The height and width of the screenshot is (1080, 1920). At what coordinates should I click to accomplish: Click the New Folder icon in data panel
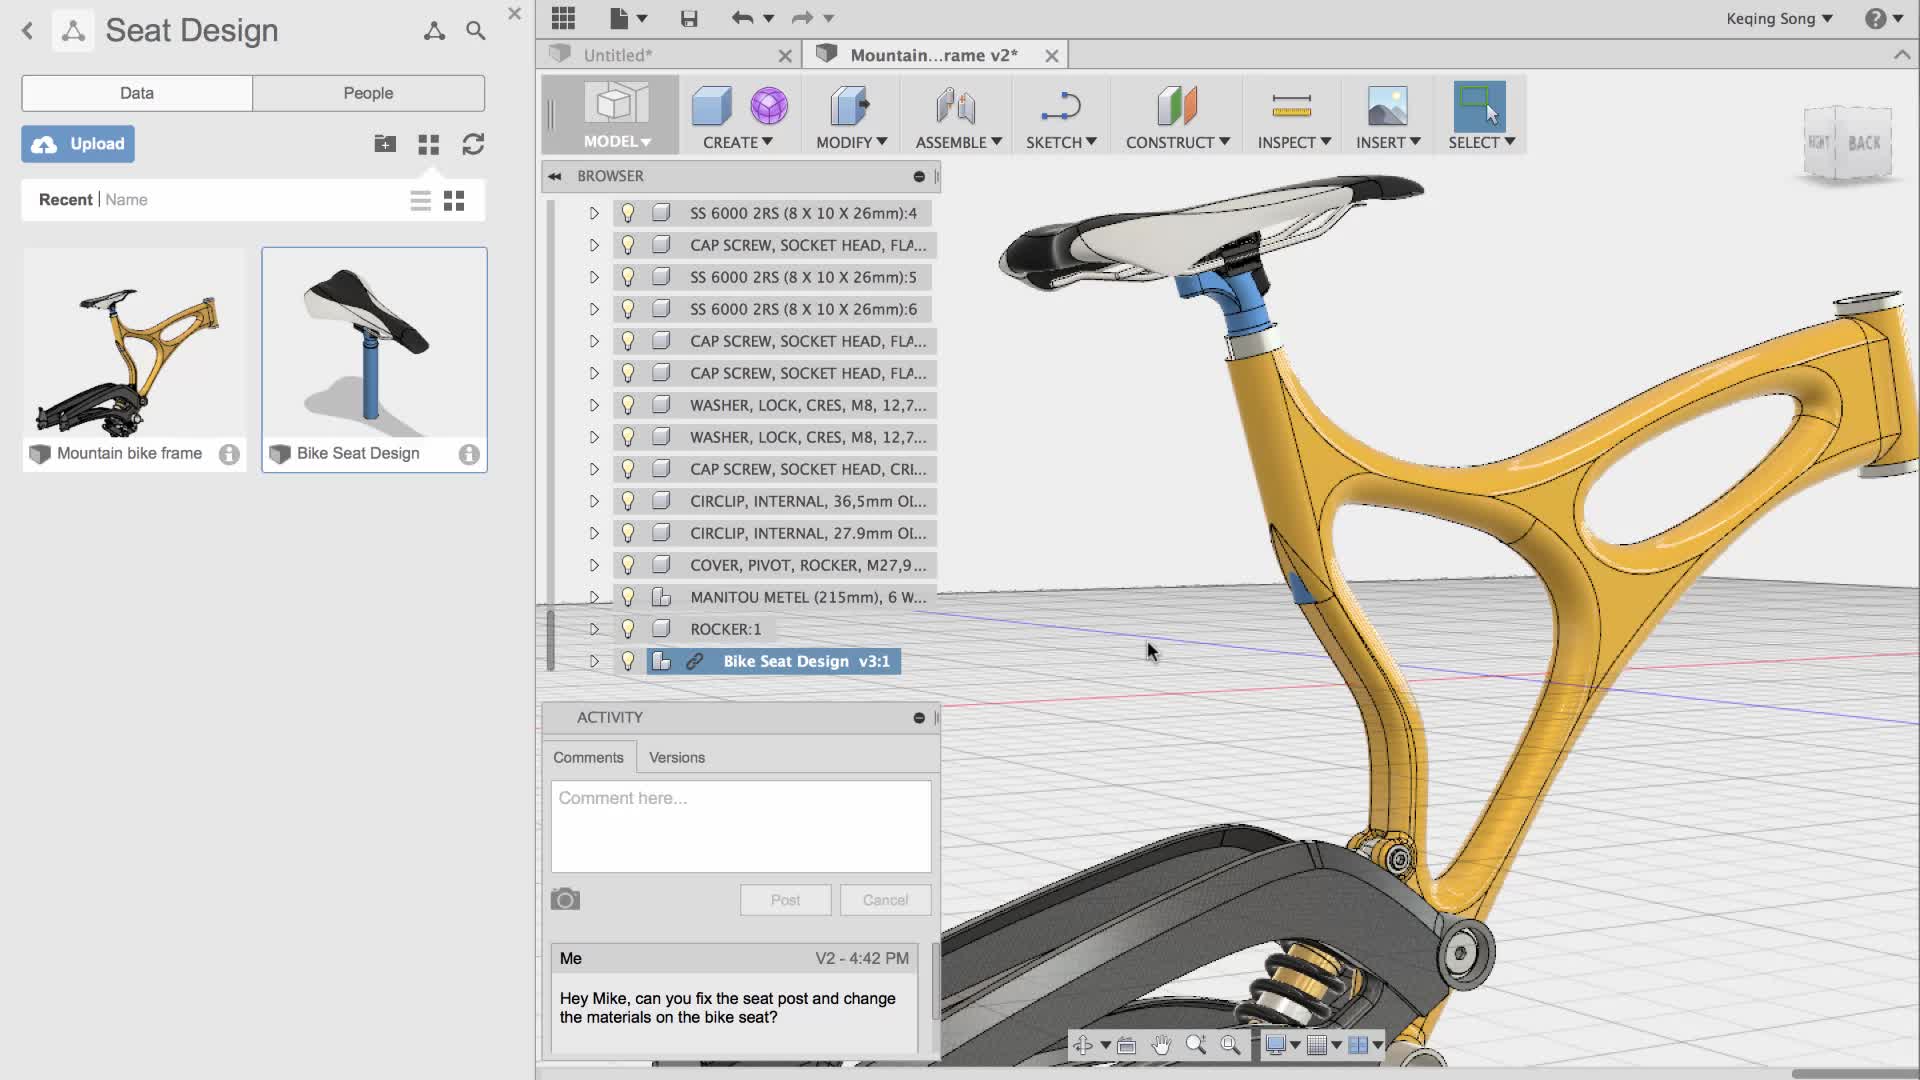385,144
